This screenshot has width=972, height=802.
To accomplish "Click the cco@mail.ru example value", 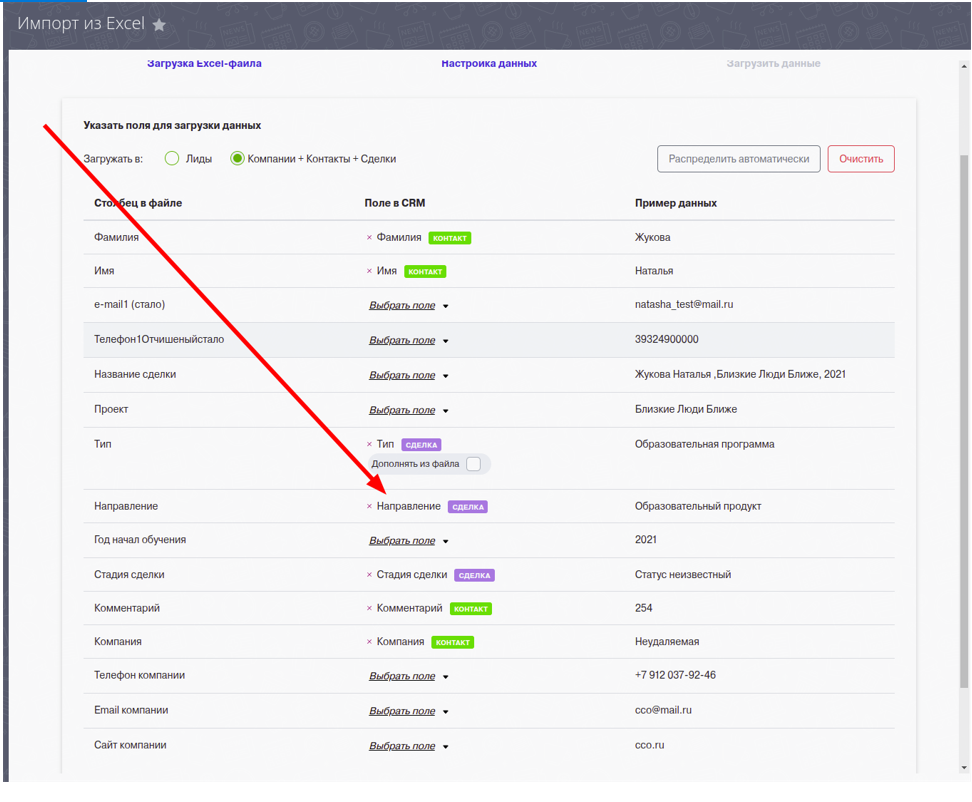I will pyautogui.click(x=663, y=710).
